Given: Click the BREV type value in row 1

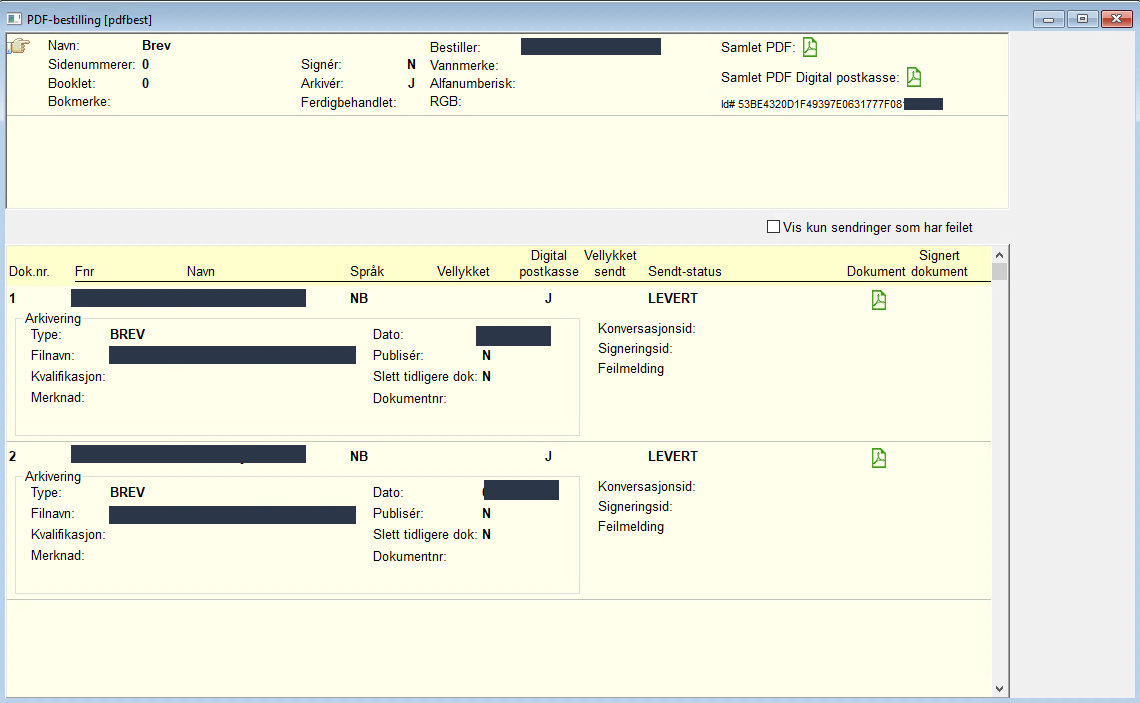Looking at the screenshot, I should tap(127, 334).
